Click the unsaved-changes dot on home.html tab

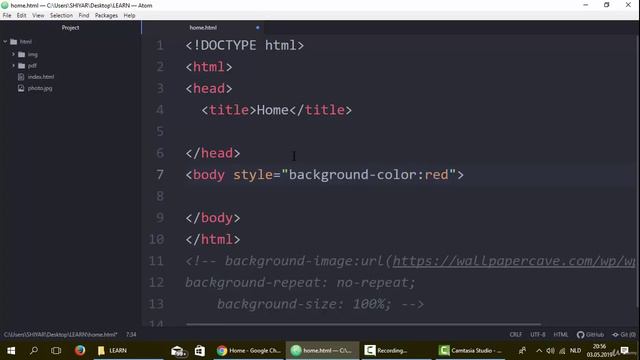(x=258, y=28)
